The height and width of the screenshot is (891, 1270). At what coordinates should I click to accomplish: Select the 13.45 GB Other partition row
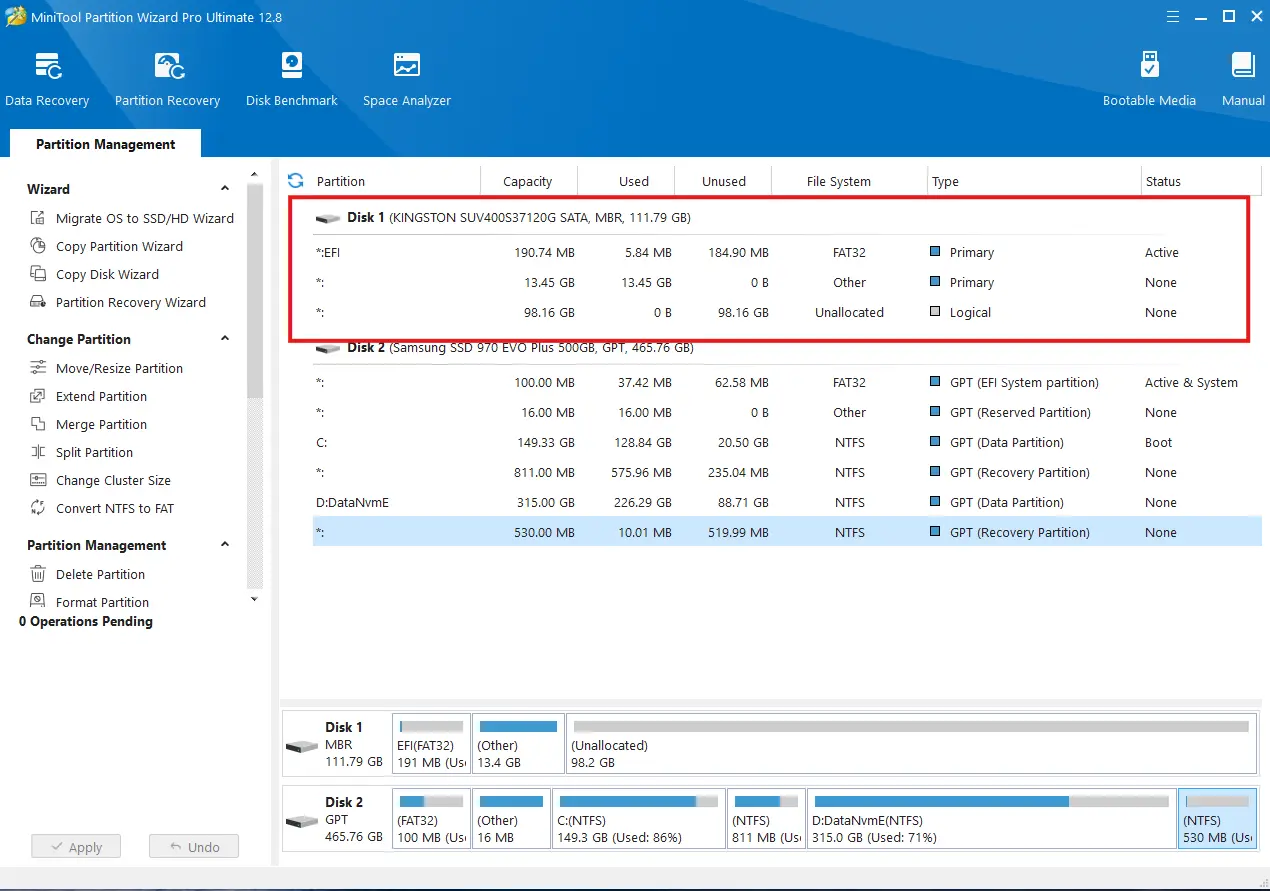tap(787, 283)
